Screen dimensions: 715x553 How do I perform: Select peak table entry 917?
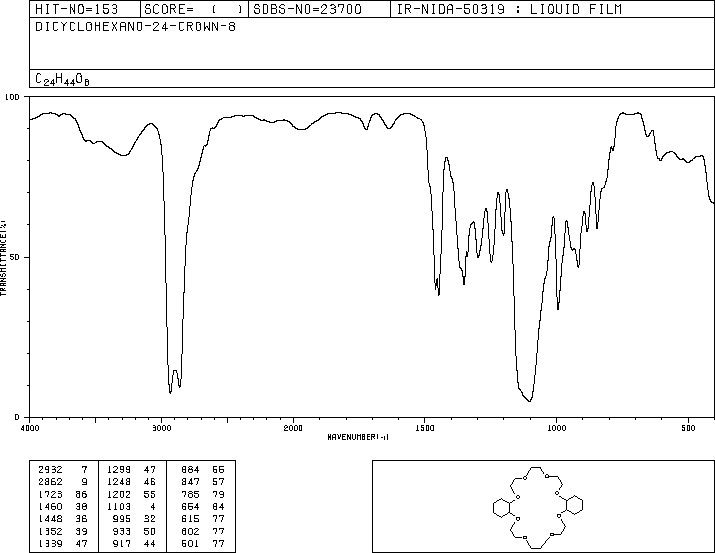[122, 543]
